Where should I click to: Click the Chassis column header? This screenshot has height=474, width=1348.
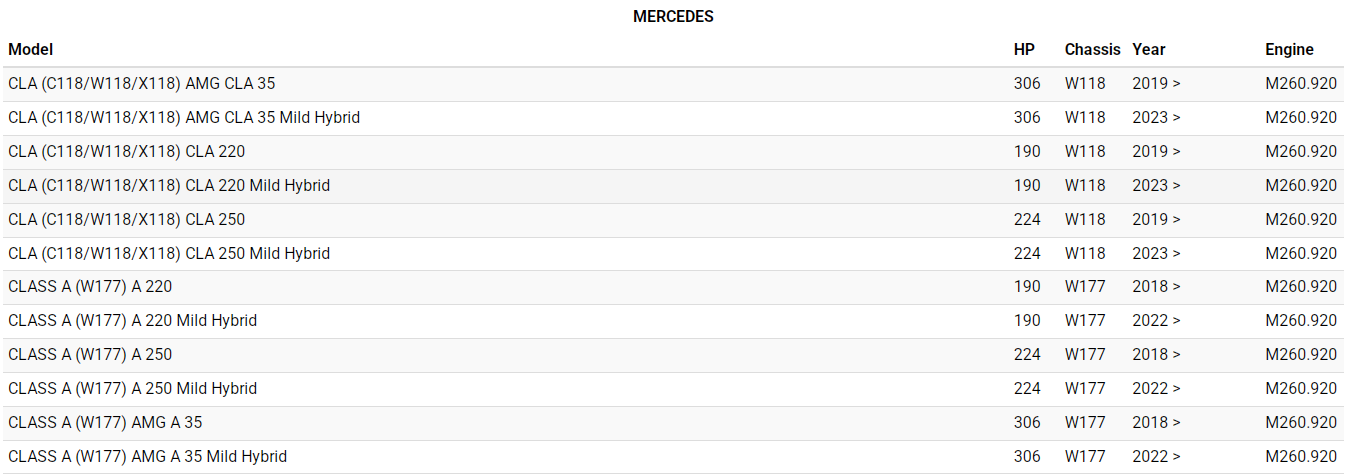coord(1092,49)
